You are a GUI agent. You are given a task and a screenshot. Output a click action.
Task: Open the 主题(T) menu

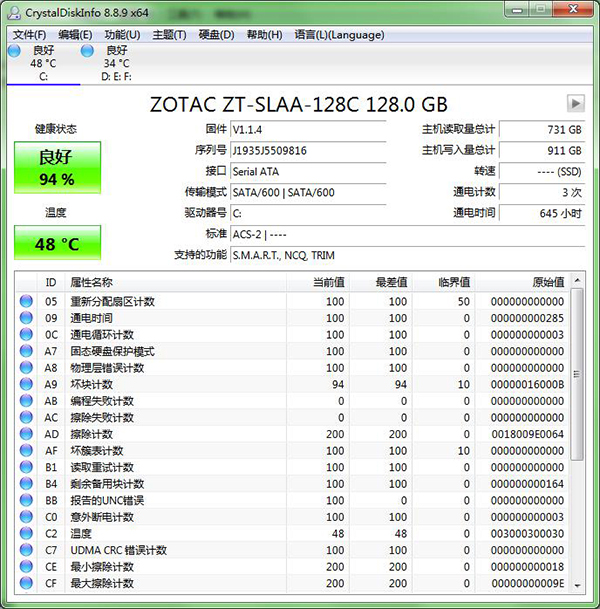[x=169, y=35]
